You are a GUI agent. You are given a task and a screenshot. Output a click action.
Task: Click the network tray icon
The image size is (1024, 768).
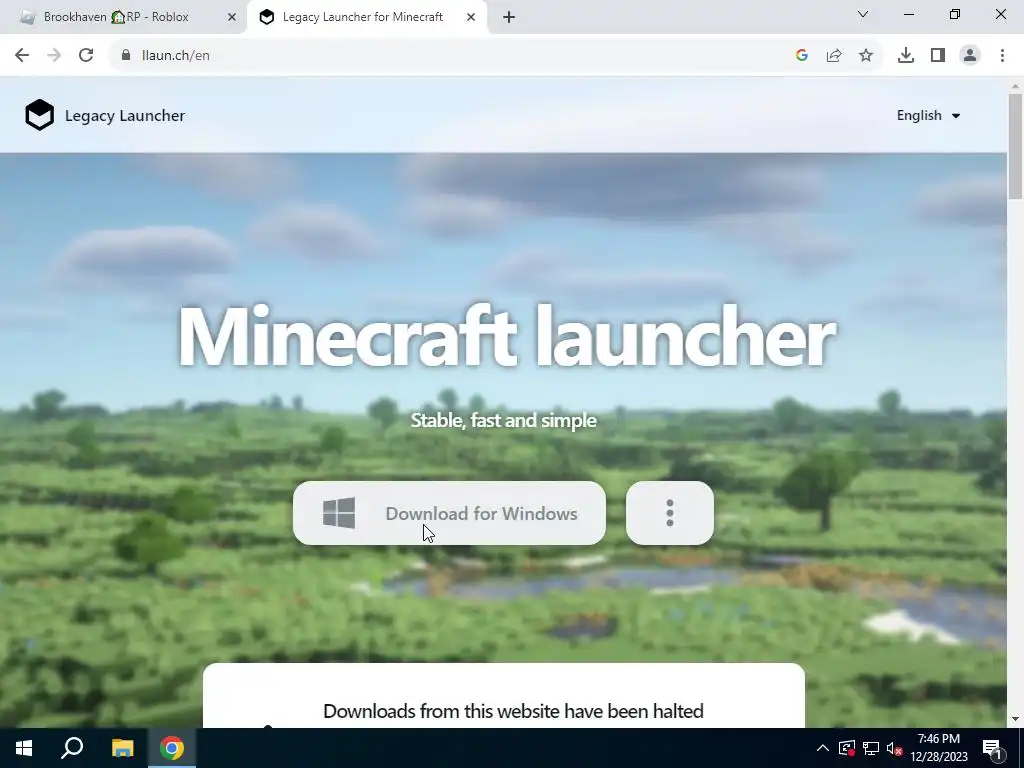(871, 748)
